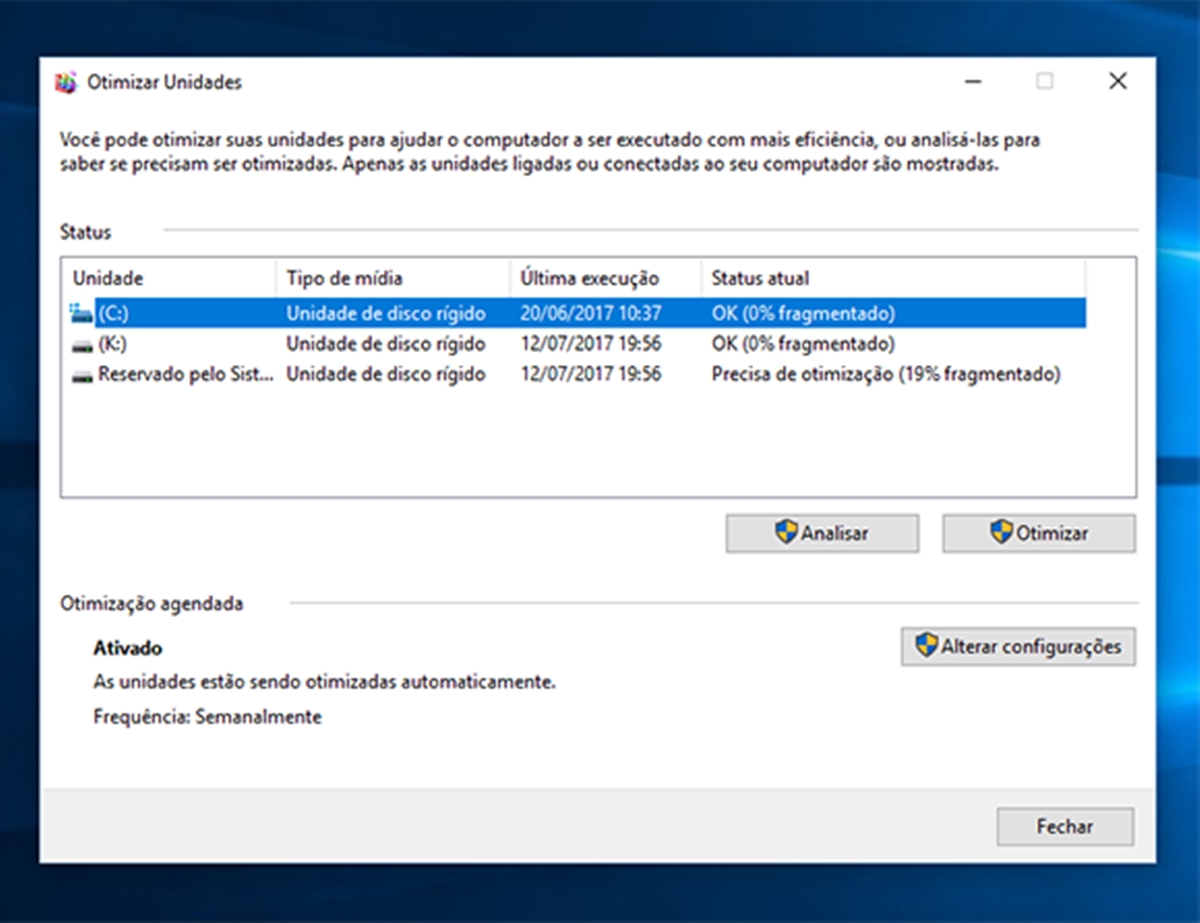Sort by the Última execução column header

pyautogui.click(x=605, y=277)
